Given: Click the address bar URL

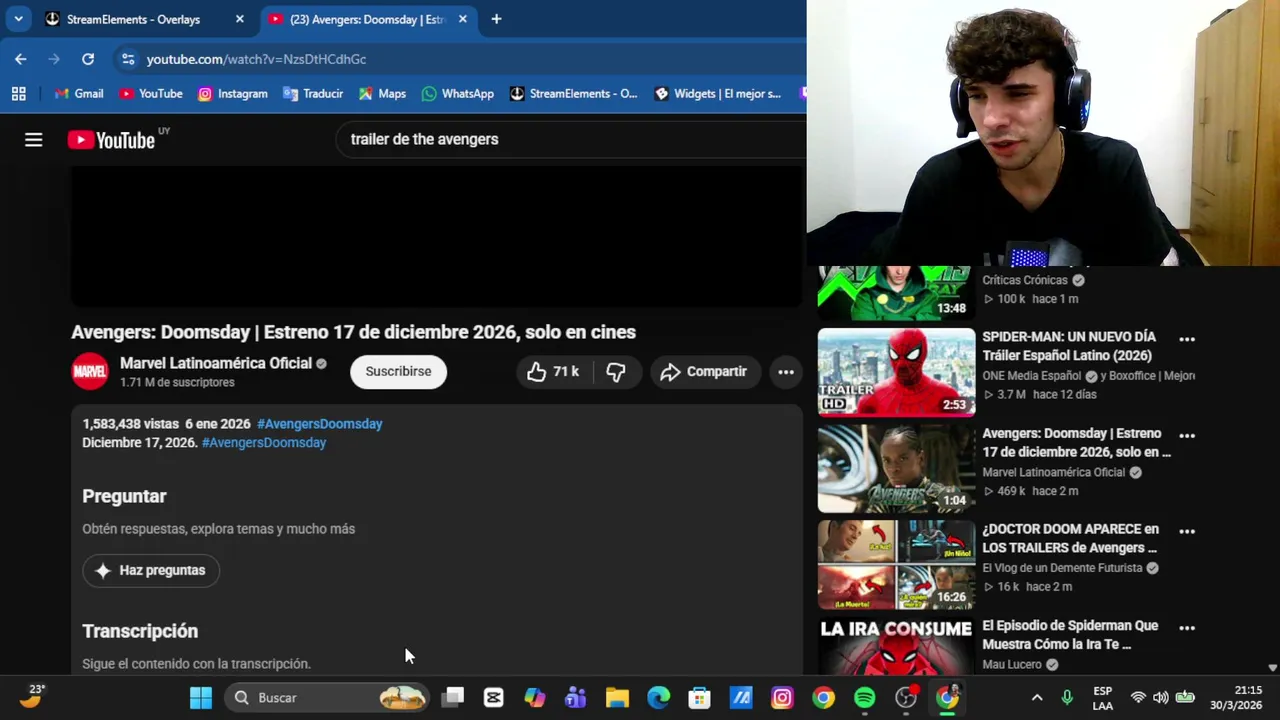Looking at the screenshot, I should pos(256,59).
